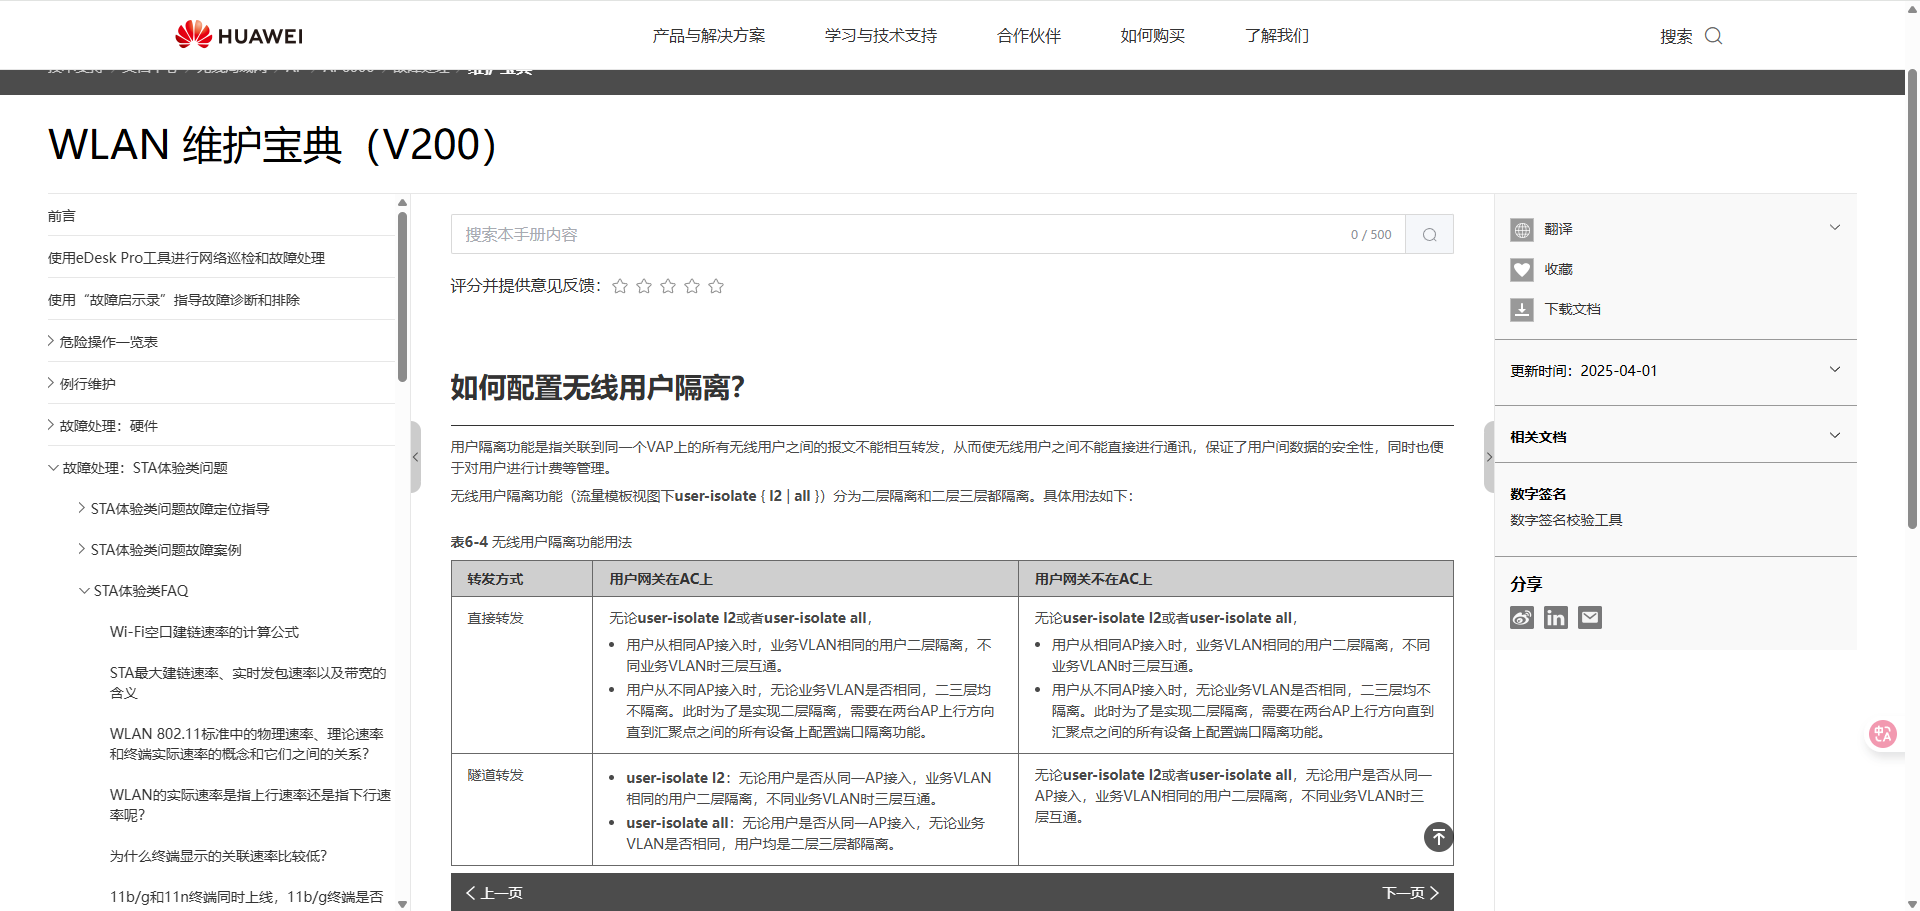Click the search magnifier icon in header
Screen dimensions: 1920x911
tap(1713, 36)
